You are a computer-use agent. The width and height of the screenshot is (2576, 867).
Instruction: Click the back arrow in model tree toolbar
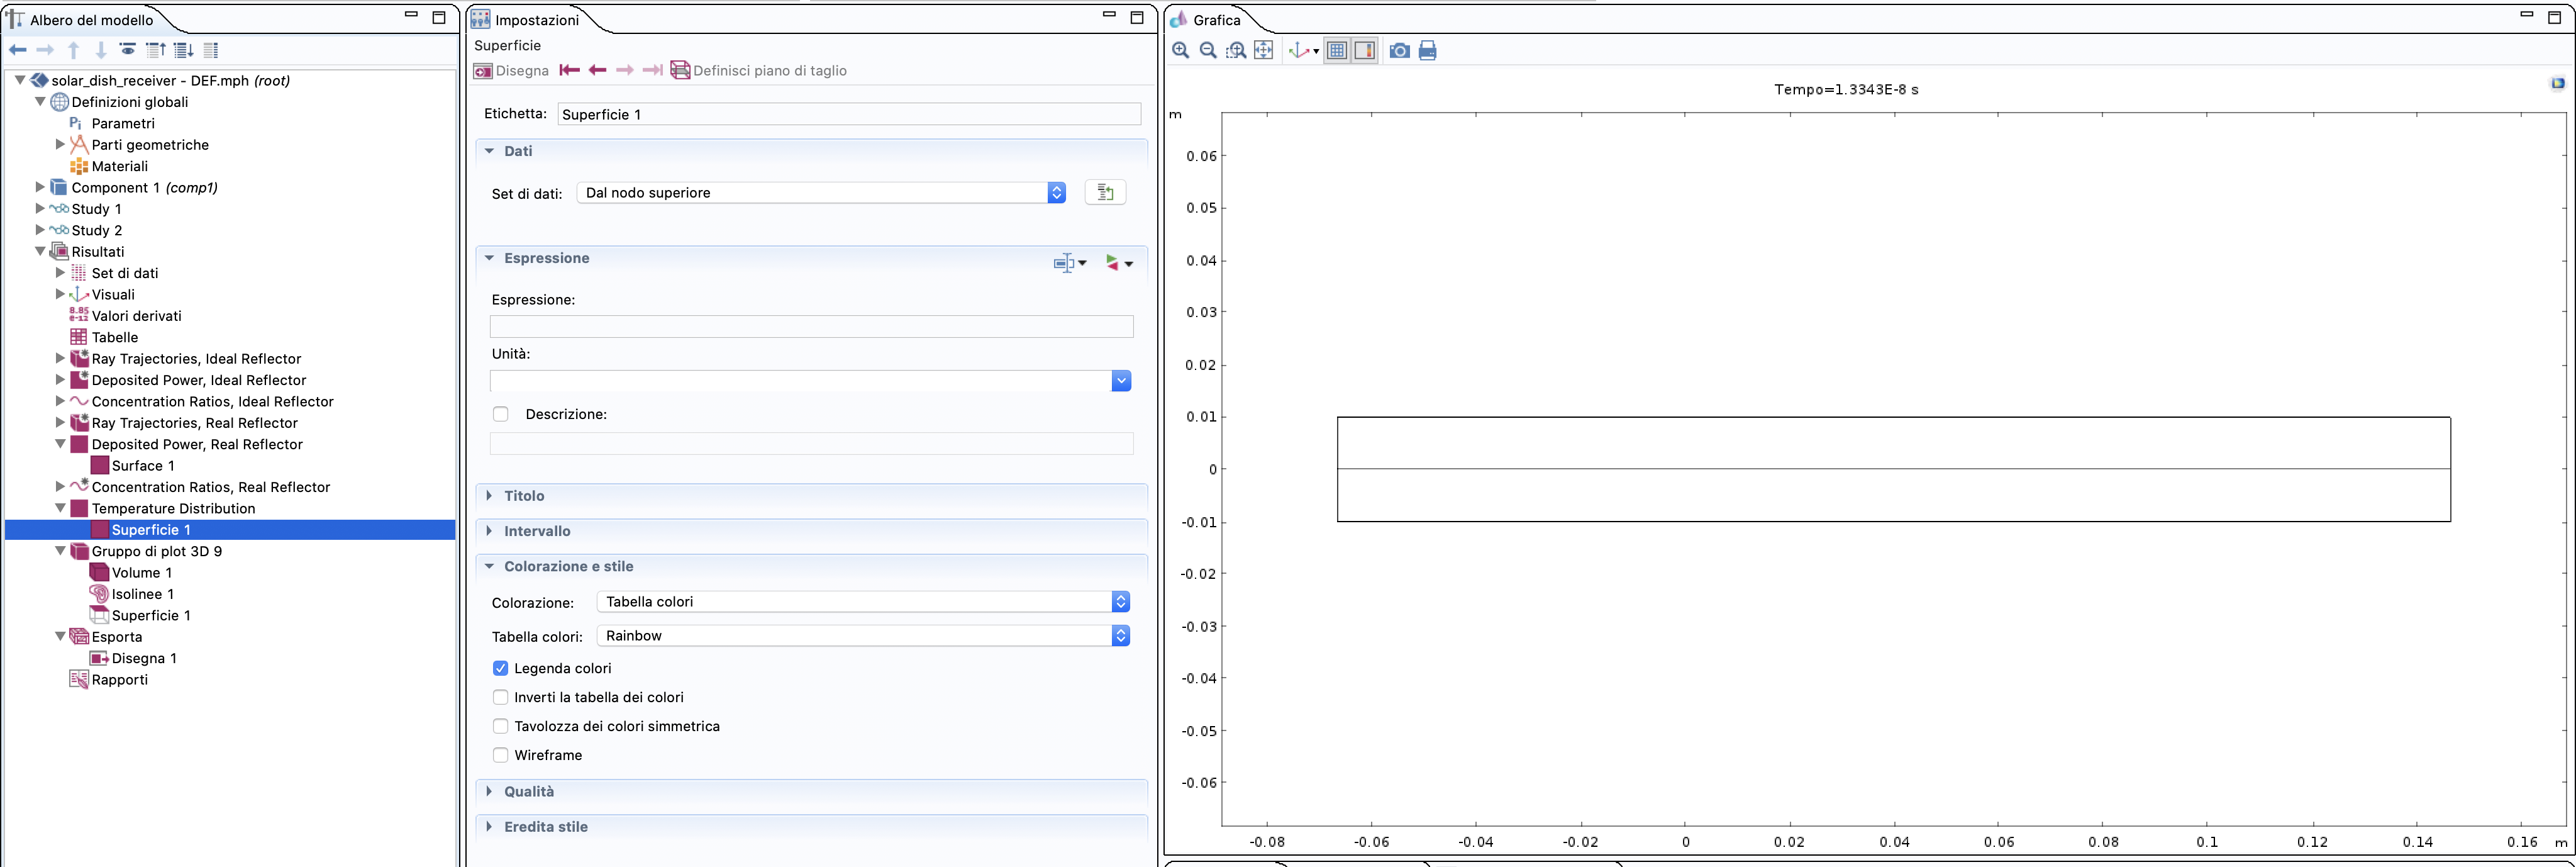pyautogui.click(x=18, y=50)
